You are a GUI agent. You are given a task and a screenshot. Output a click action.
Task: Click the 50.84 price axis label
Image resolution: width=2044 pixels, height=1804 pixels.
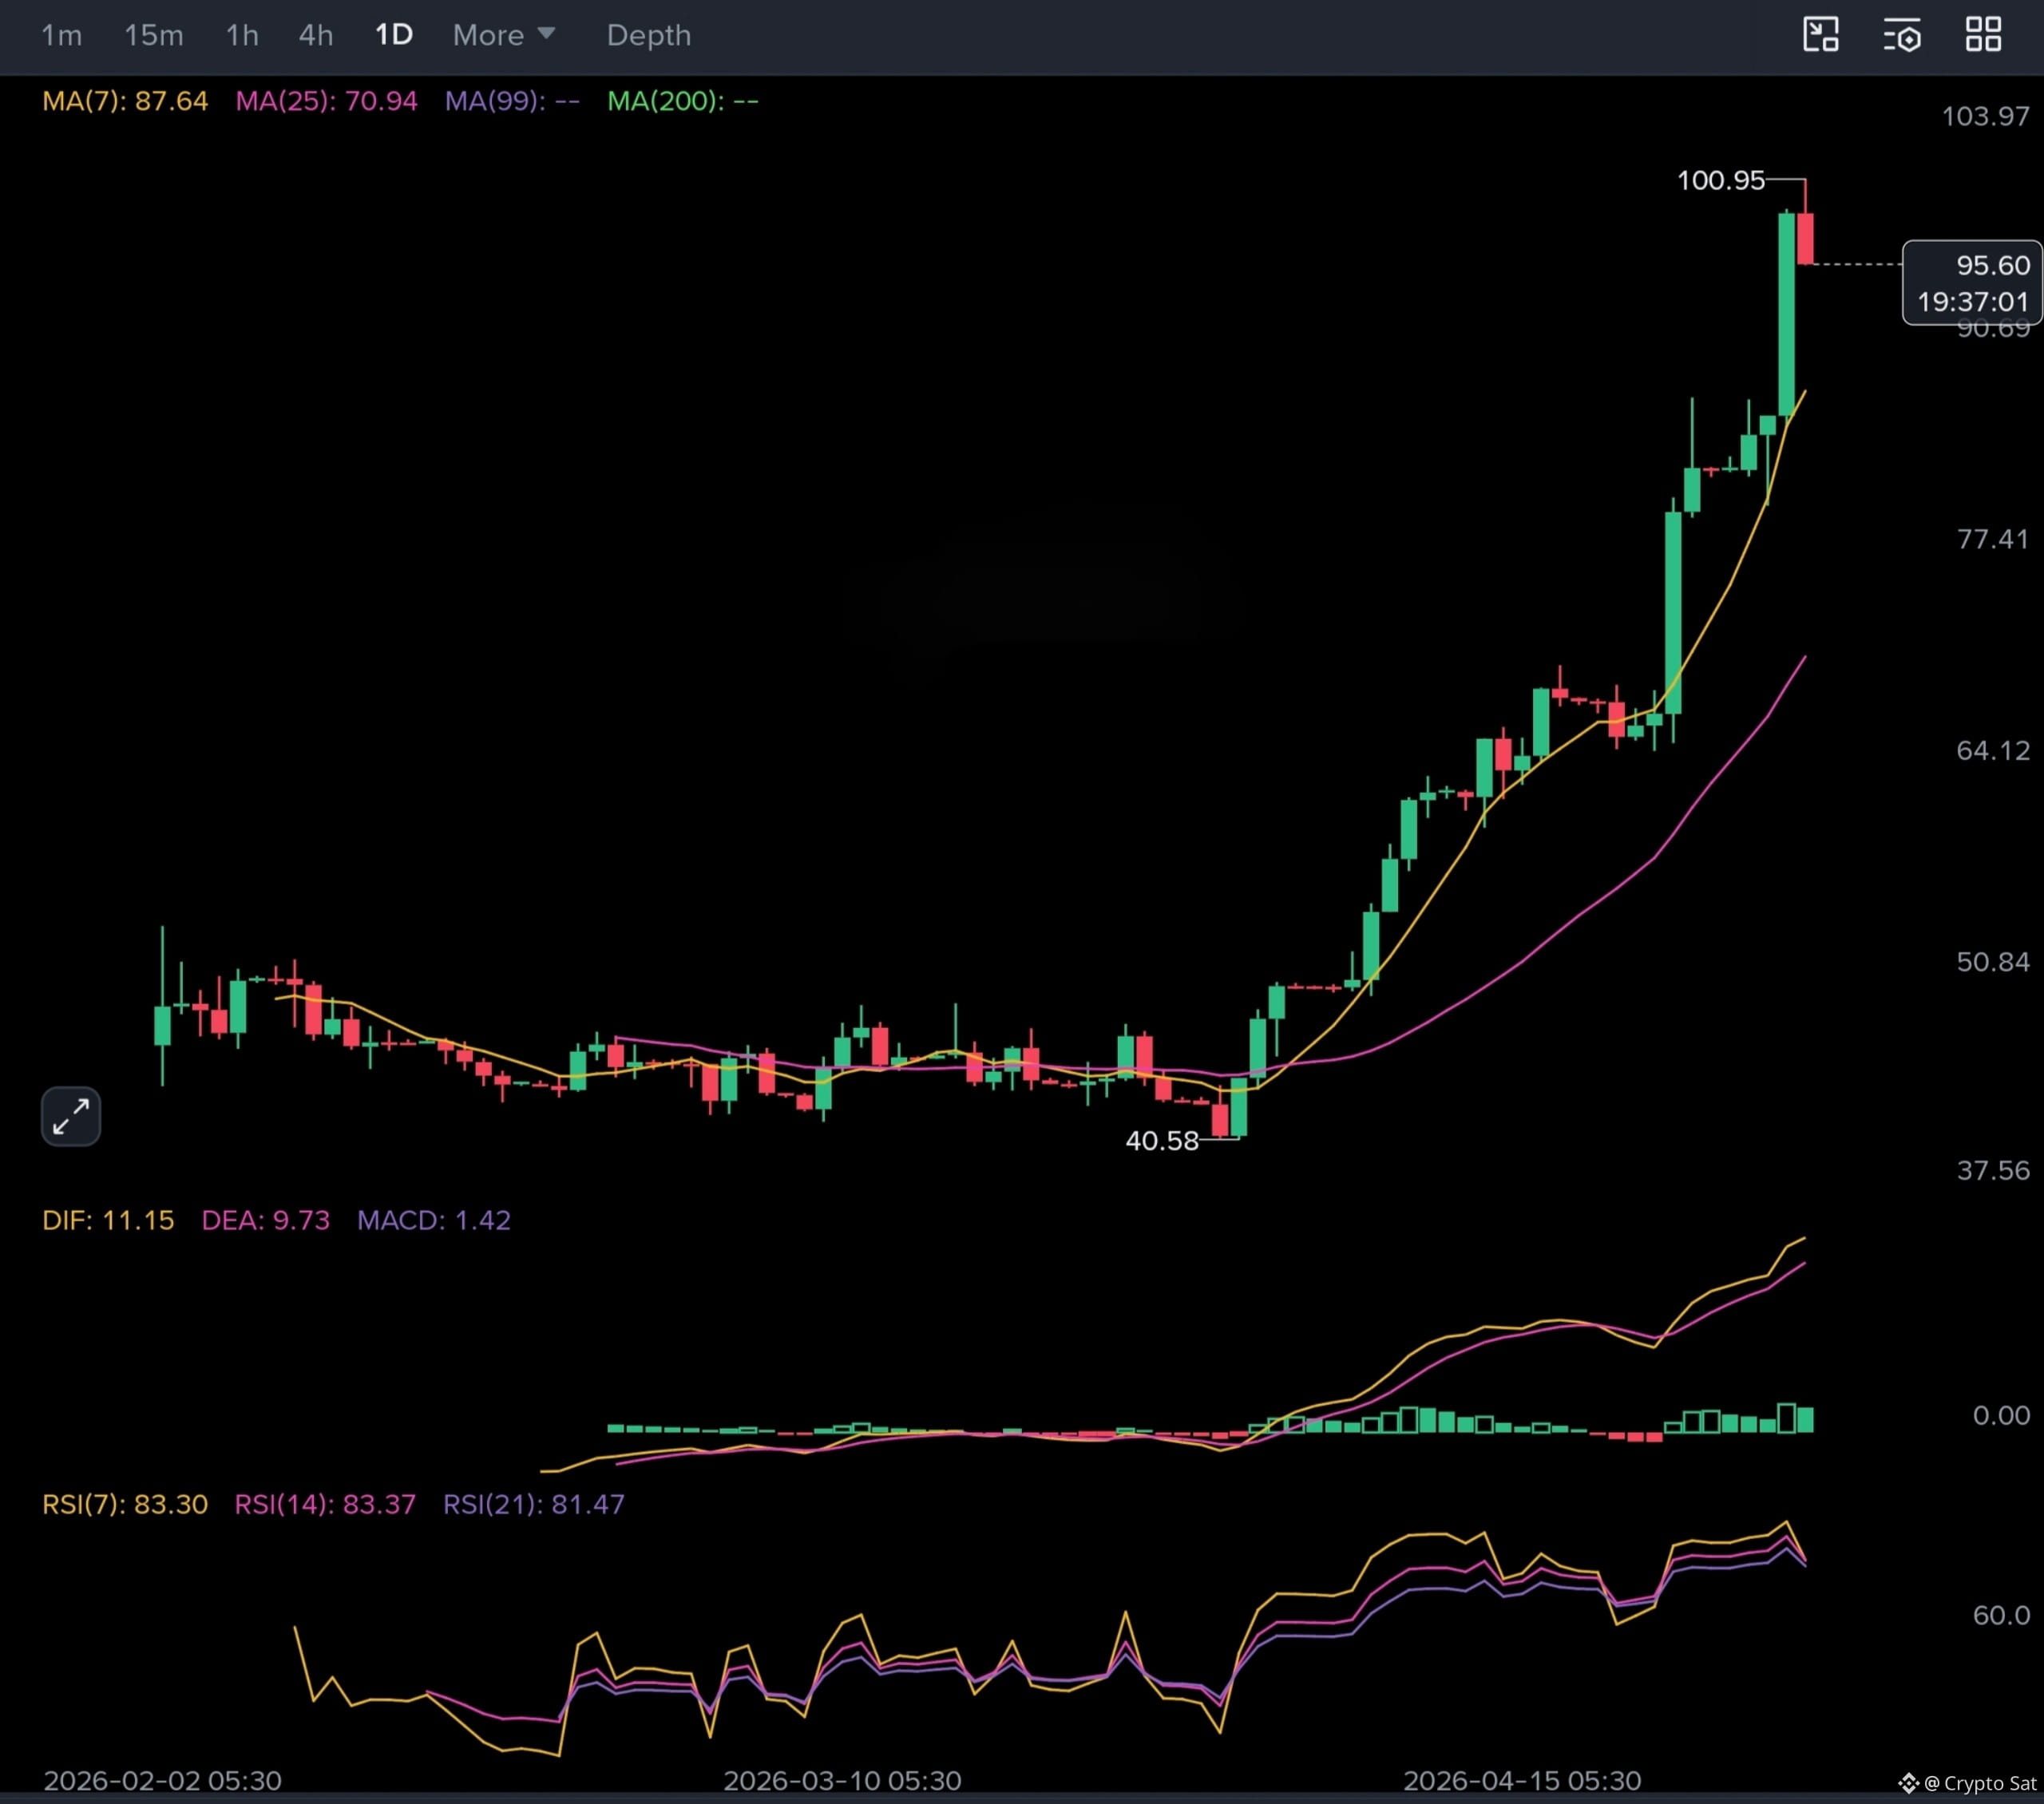pyautogui.click(x=1993, y=961)
